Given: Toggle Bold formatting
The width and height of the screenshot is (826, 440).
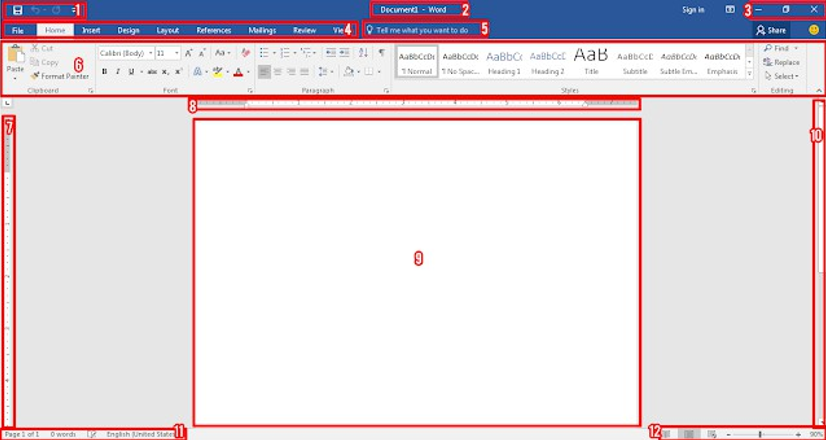Looking at the screenshot, I should pos(104,72).
